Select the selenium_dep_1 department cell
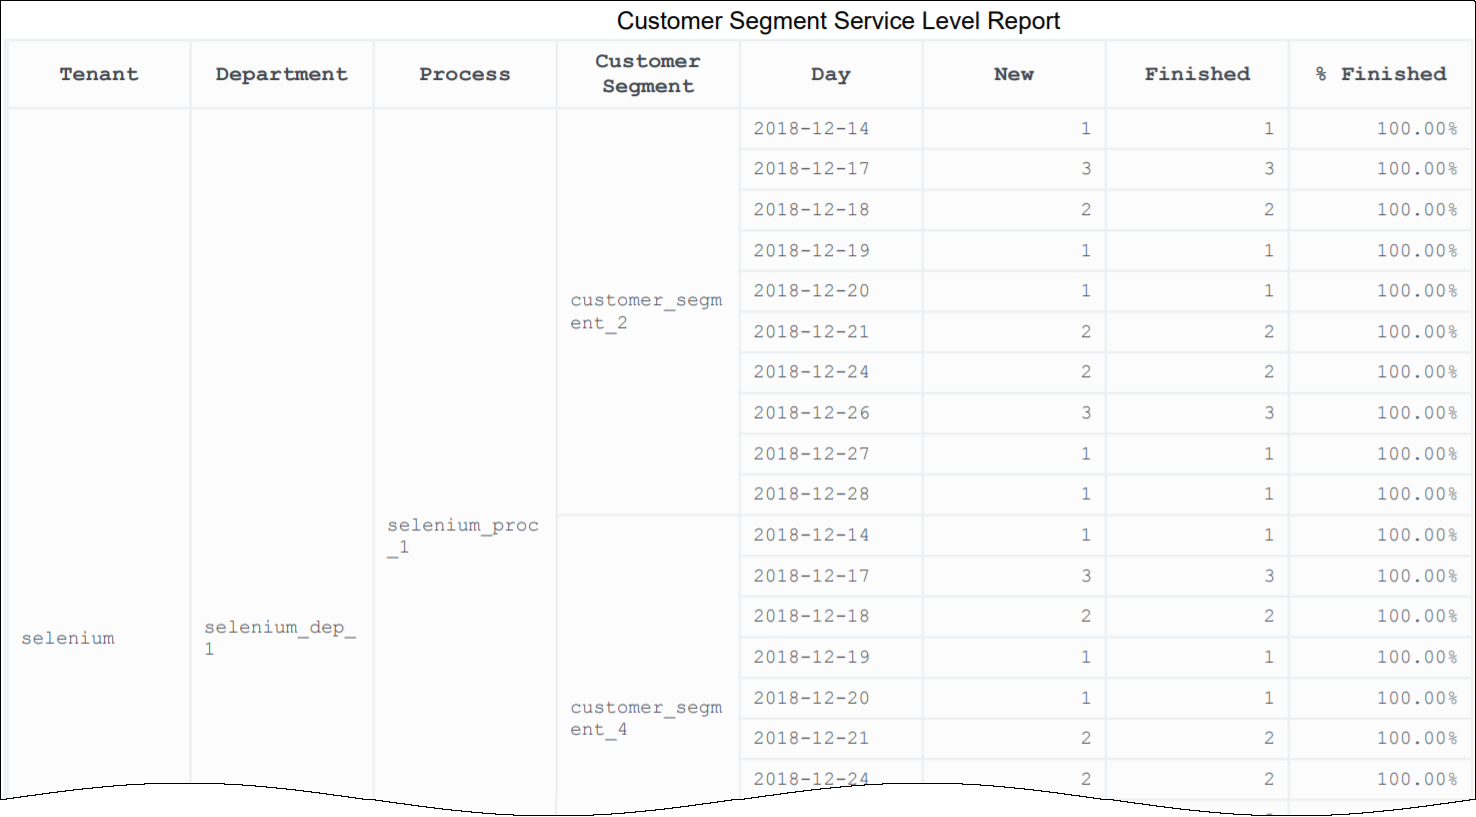Image resolution: width=1476 pixels, height=817 pixels. click(x=280, y=637)
